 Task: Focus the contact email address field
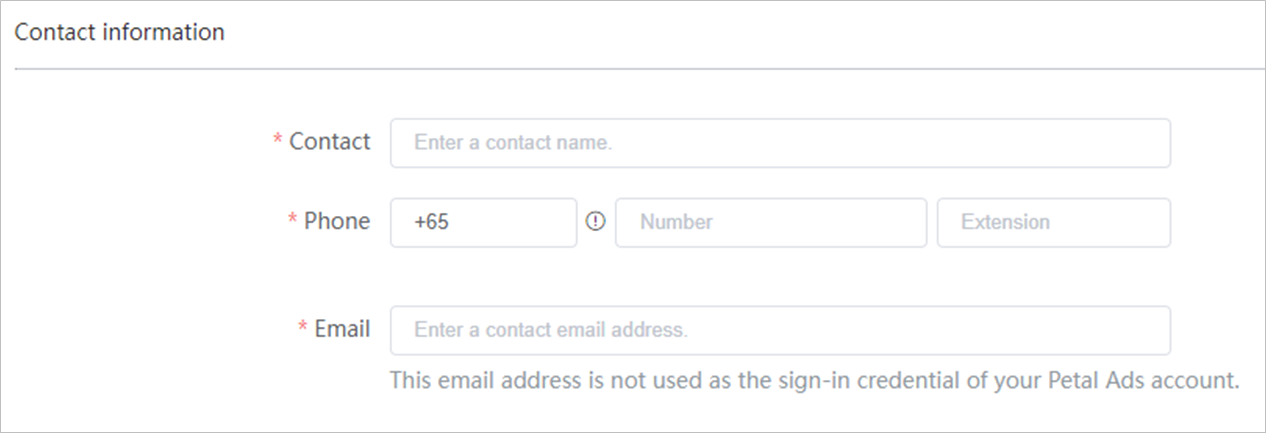(x=780, y=330)
